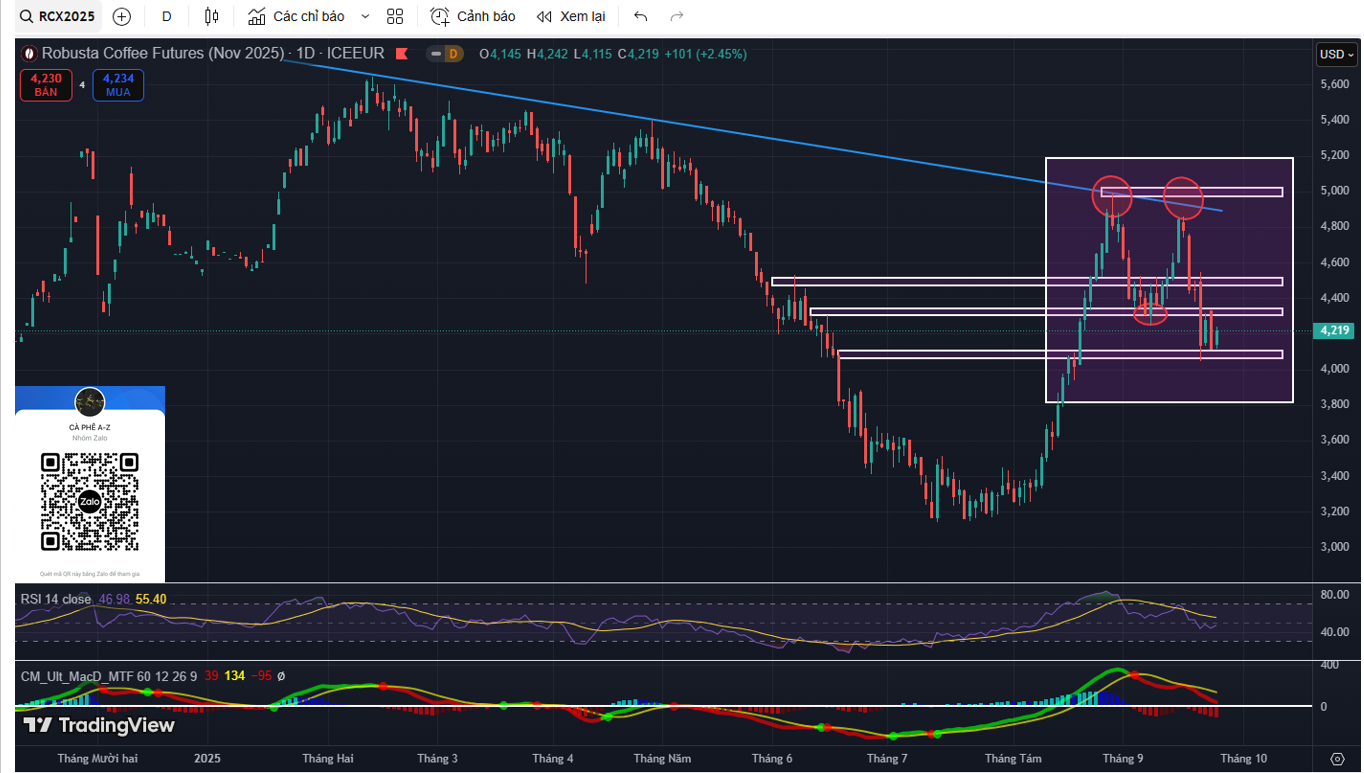Open the indicator templates grid icon

click(x=395, y=16)
